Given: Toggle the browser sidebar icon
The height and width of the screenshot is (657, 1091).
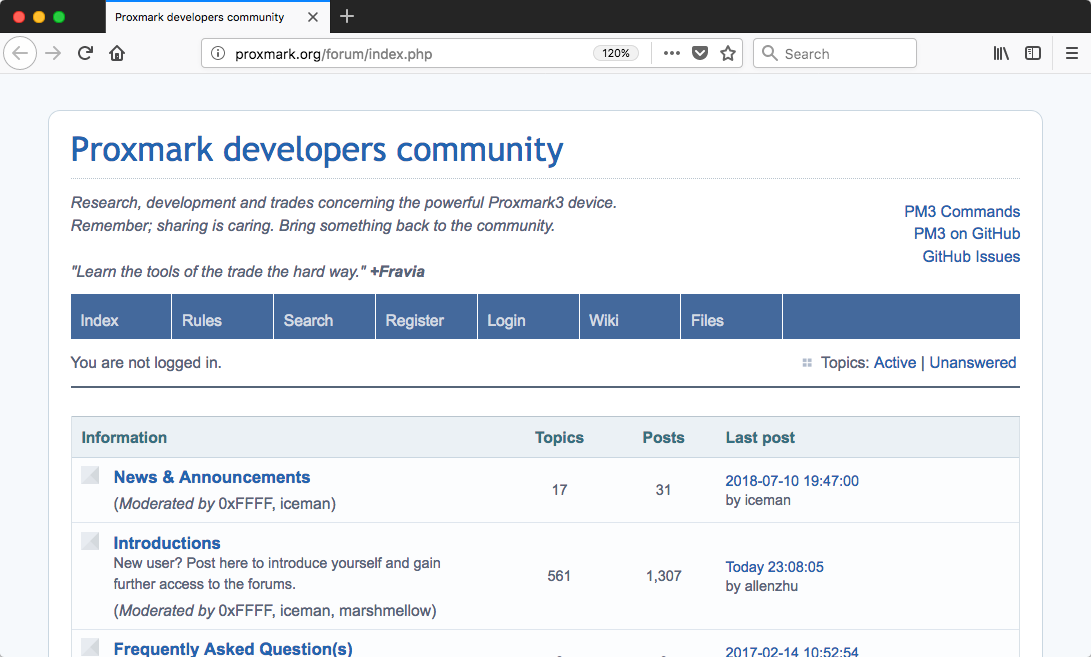Looking at the screenshot, I should [x=1033, y=54].
